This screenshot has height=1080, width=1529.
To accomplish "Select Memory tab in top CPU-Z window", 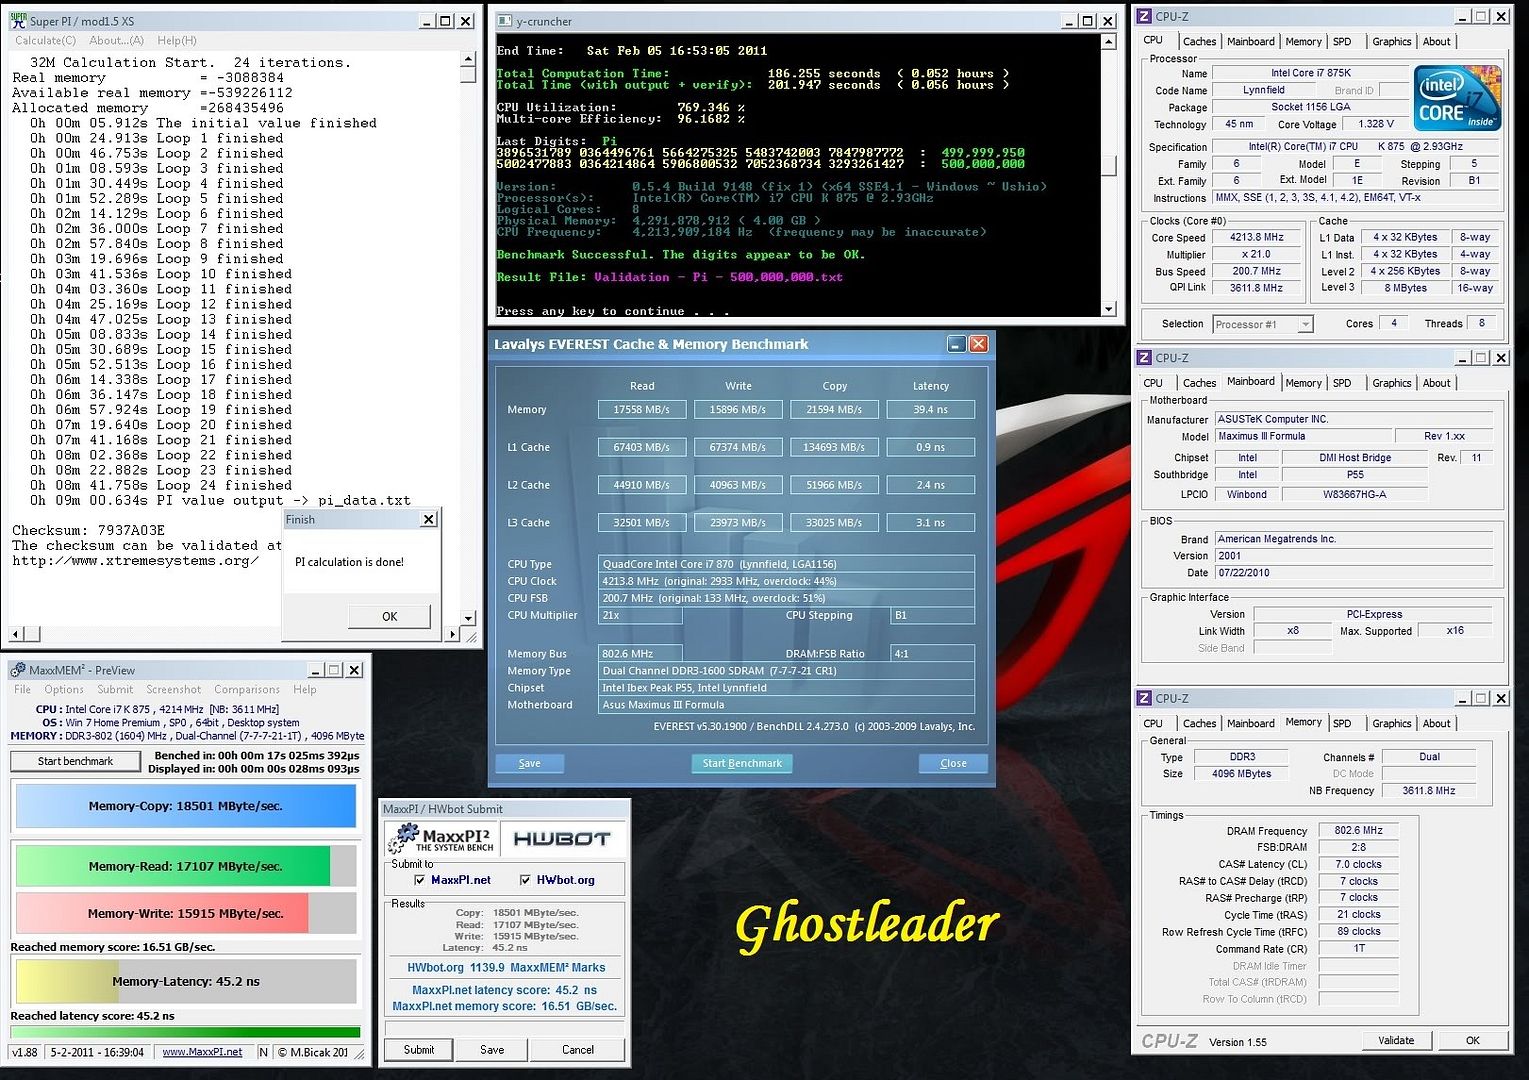I will click(1303, 42).
